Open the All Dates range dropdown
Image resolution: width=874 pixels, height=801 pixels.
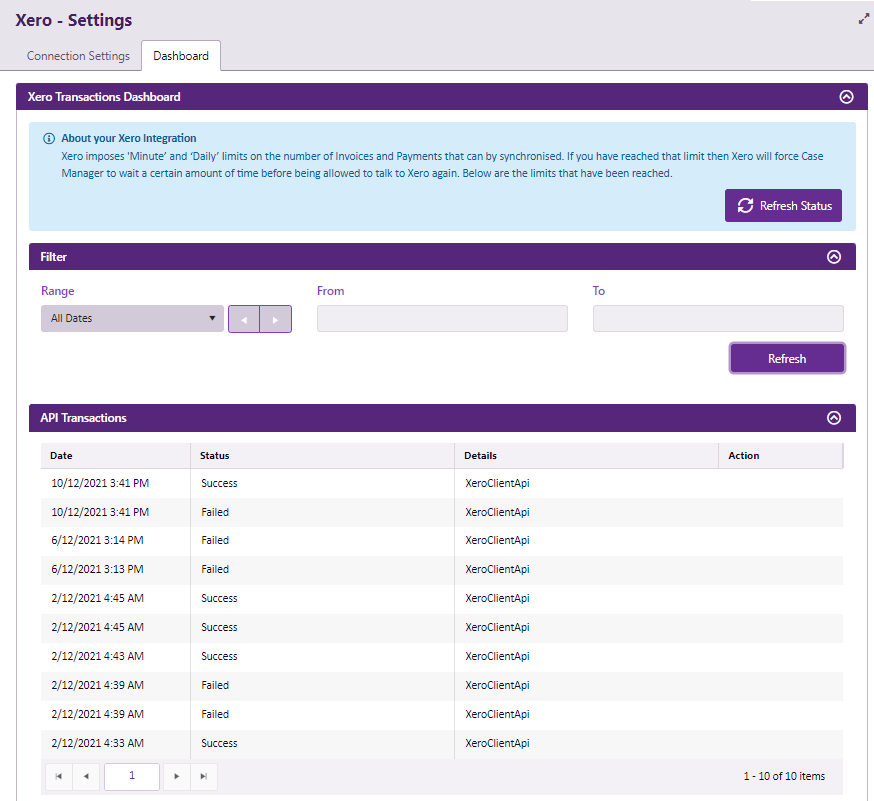[x=132, y=319]
